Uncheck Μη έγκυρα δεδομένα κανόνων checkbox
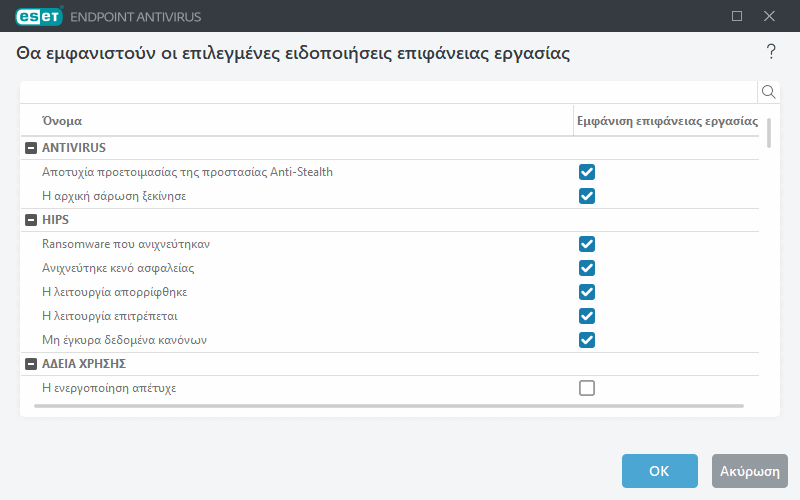Image resolution: width=800 pixels, height=500 pixels. (587, 340)
